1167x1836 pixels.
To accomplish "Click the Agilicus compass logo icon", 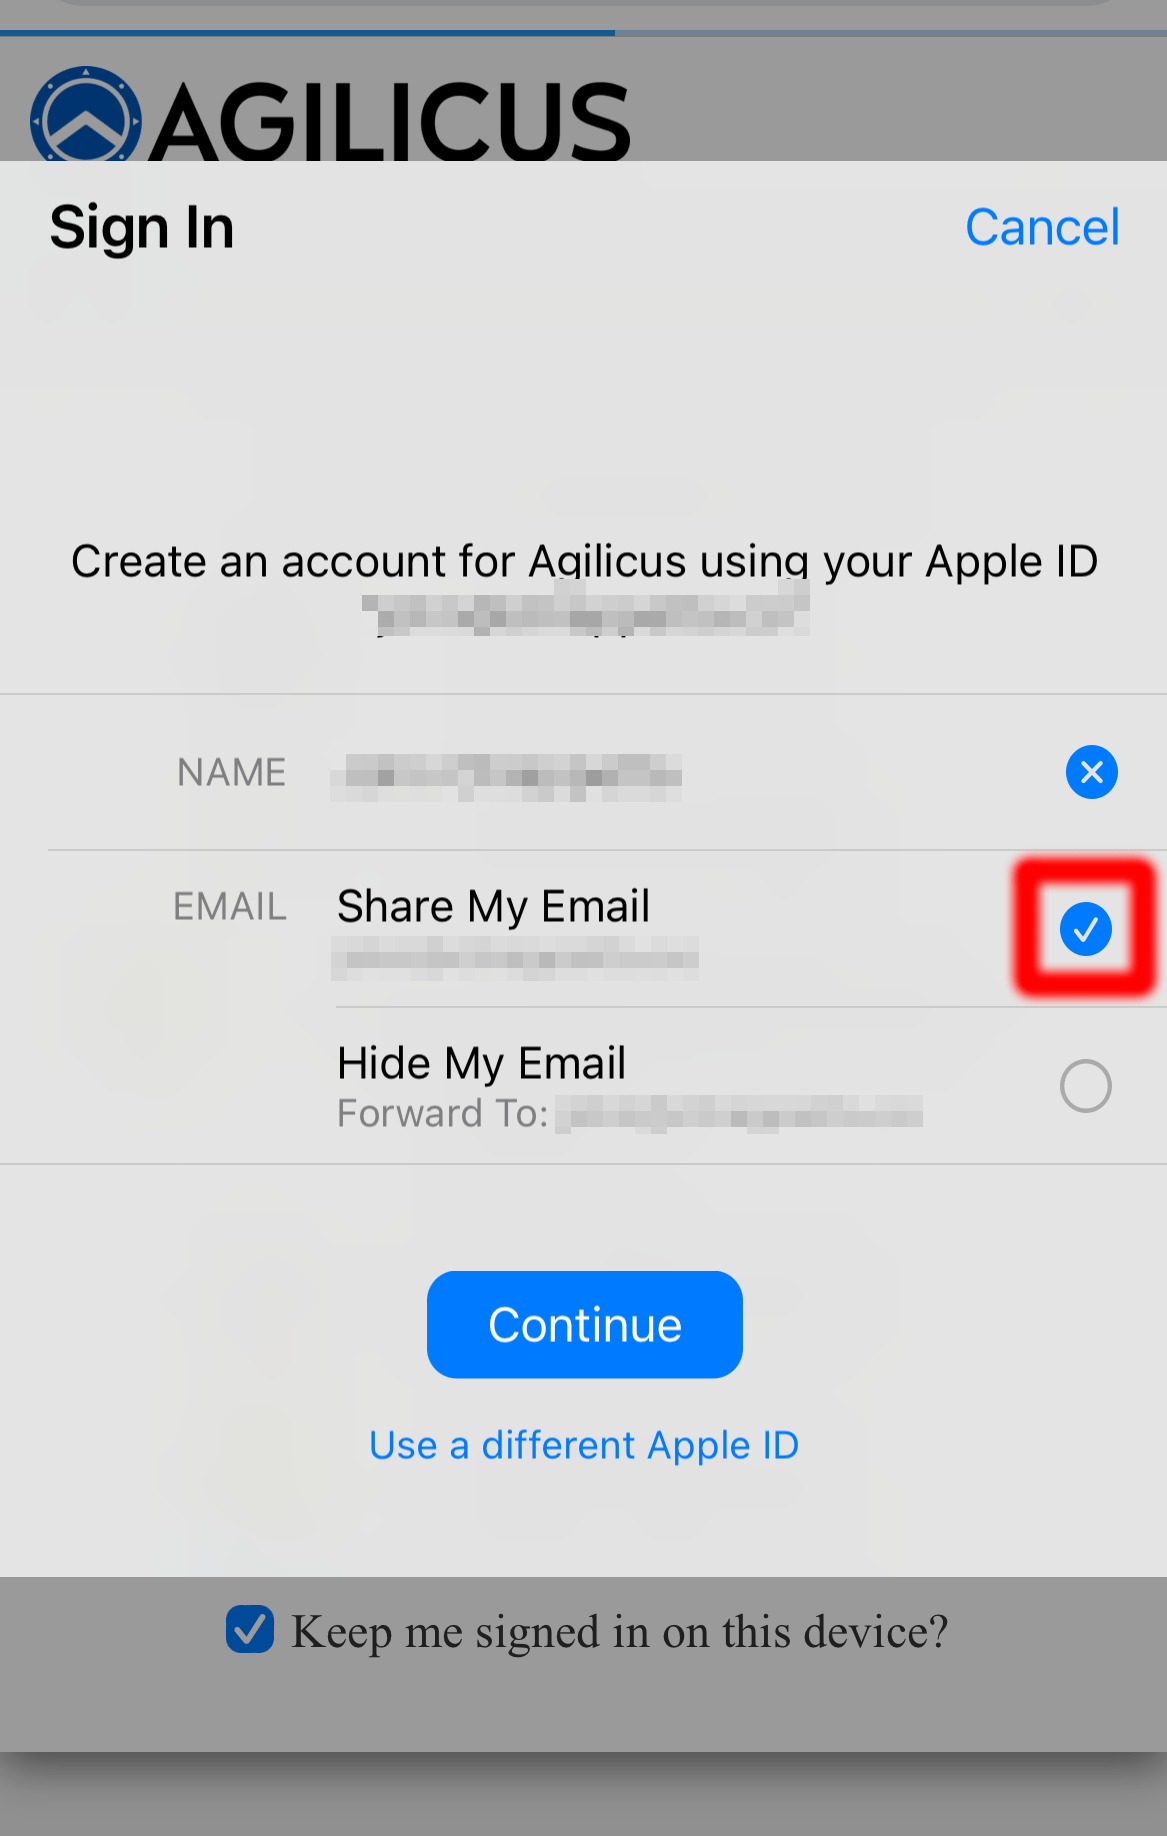I will tap(86, 114).
